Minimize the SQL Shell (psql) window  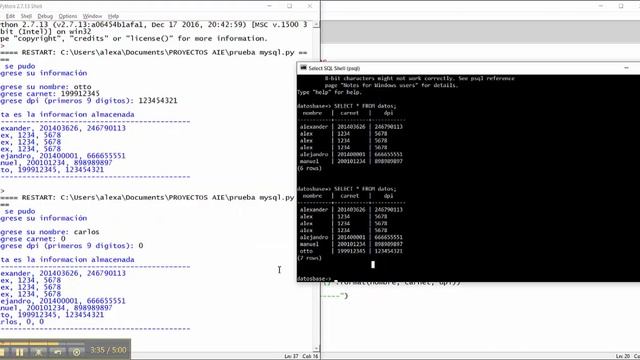(627, 68)
